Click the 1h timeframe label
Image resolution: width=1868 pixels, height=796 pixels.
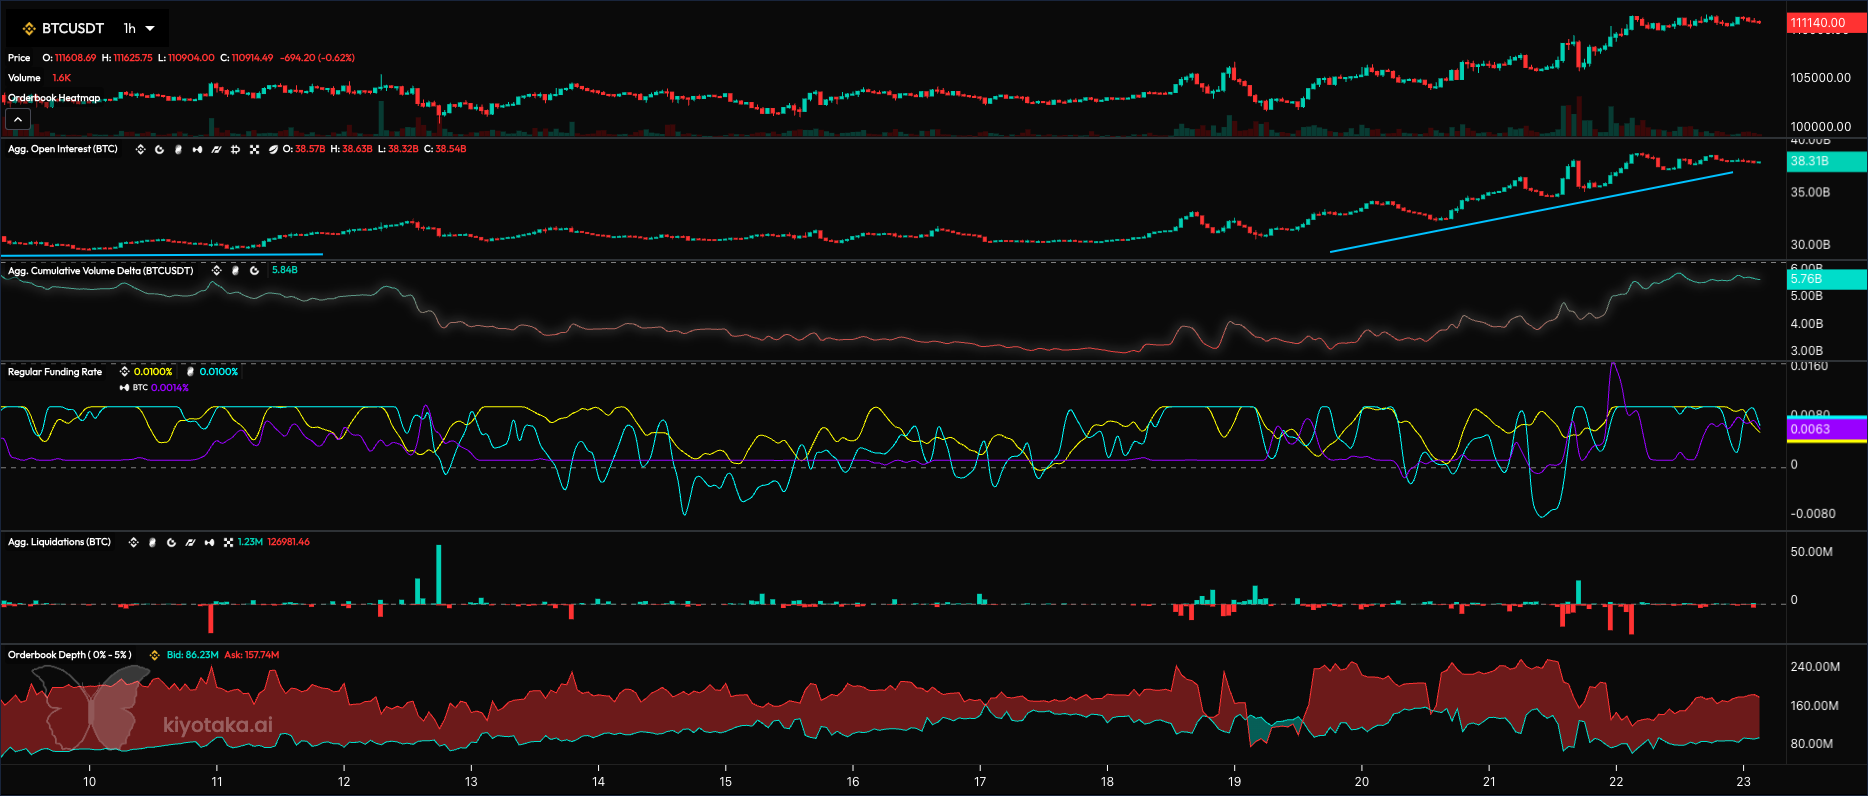130,28
